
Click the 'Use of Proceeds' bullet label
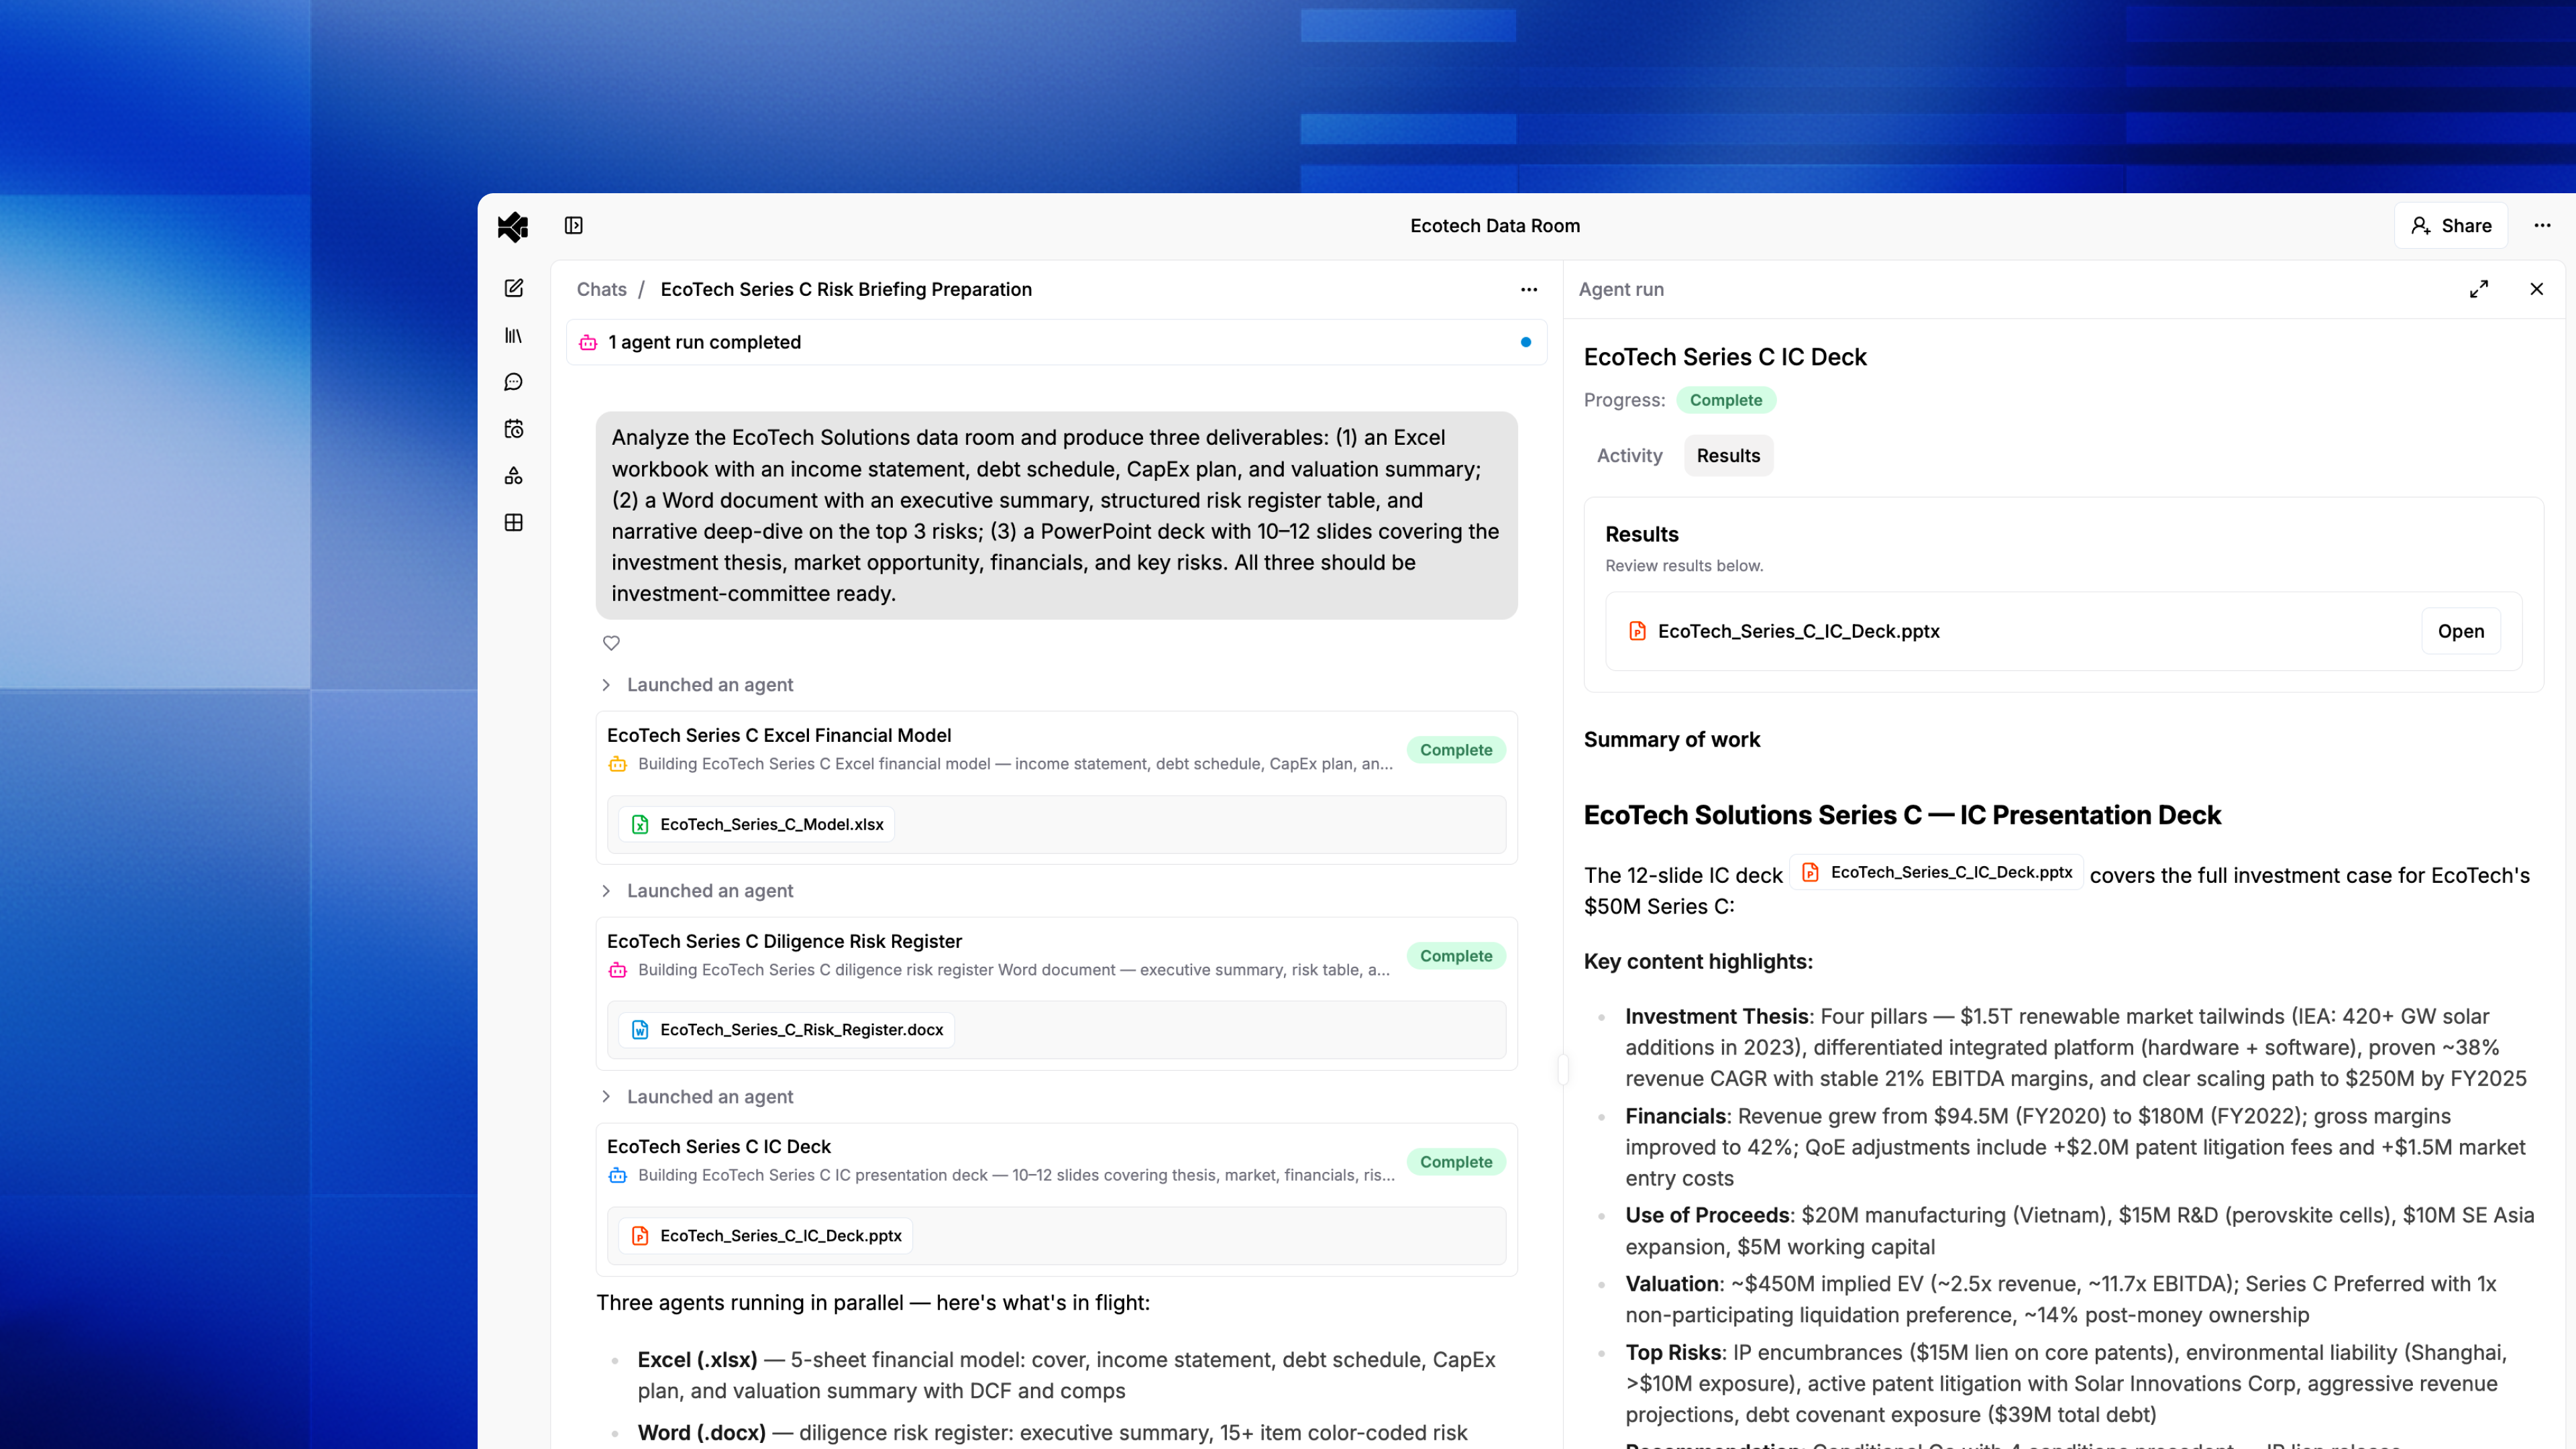tap(1707, 1216)
